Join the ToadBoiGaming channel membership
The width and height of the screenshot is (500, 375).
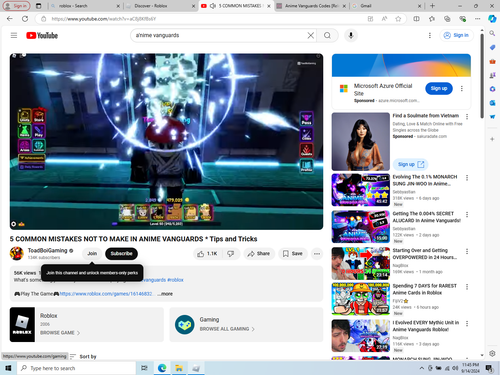point(92,254)
